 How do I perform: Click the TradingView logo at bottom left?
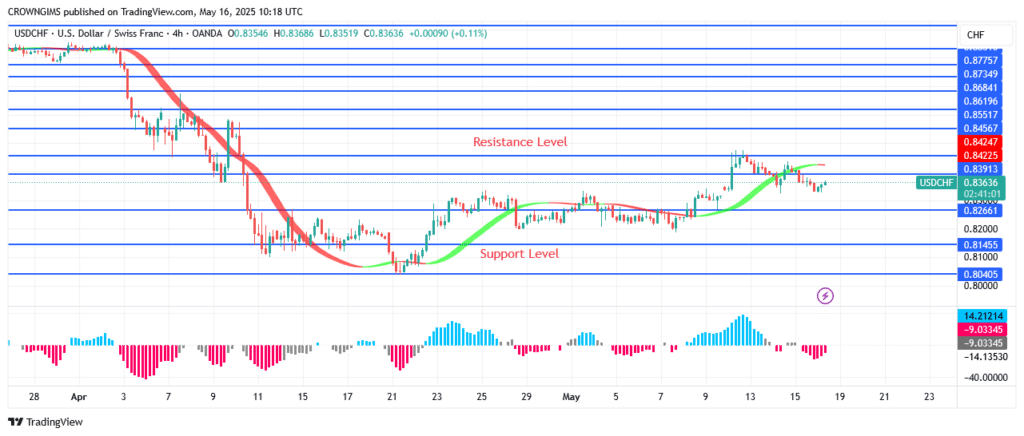45,422
